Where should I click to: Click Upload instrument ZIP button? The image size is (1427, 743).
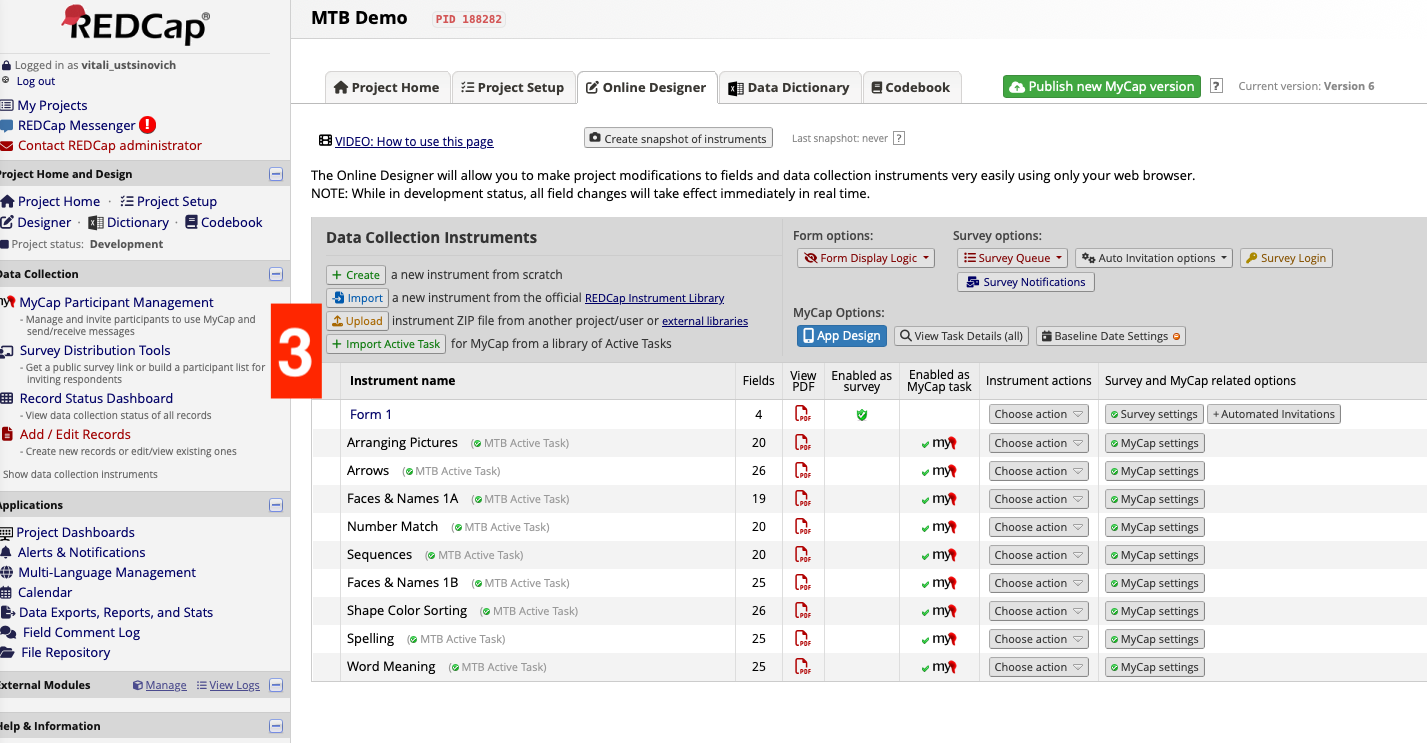[357, 321]
